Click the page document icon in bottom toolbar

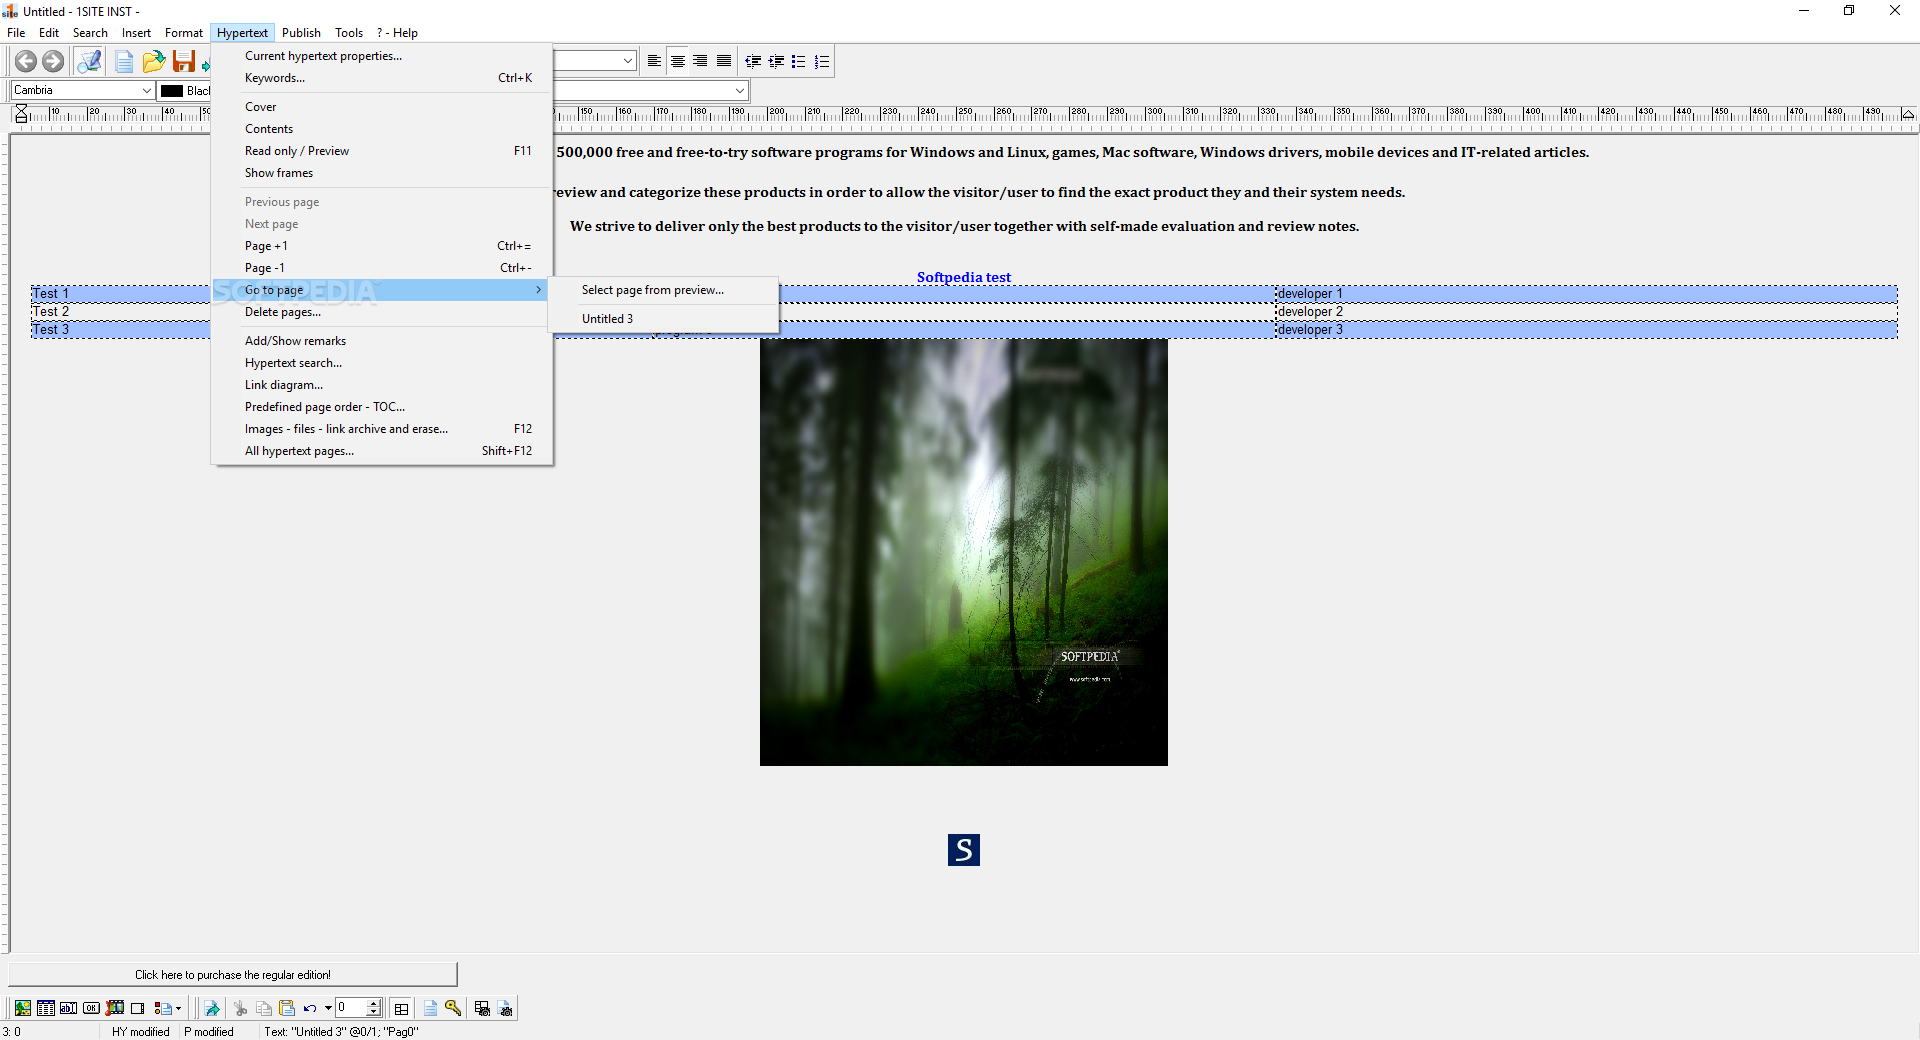430,1008
